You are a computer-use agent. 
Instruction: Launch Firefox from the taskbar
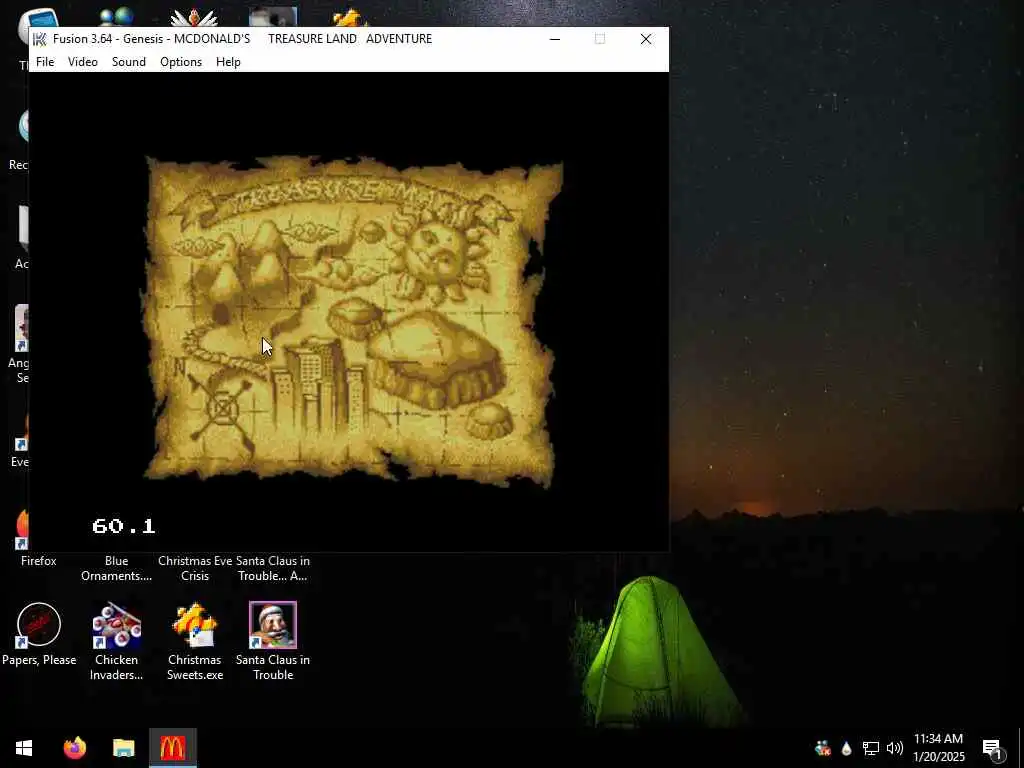tap(74, 748)
